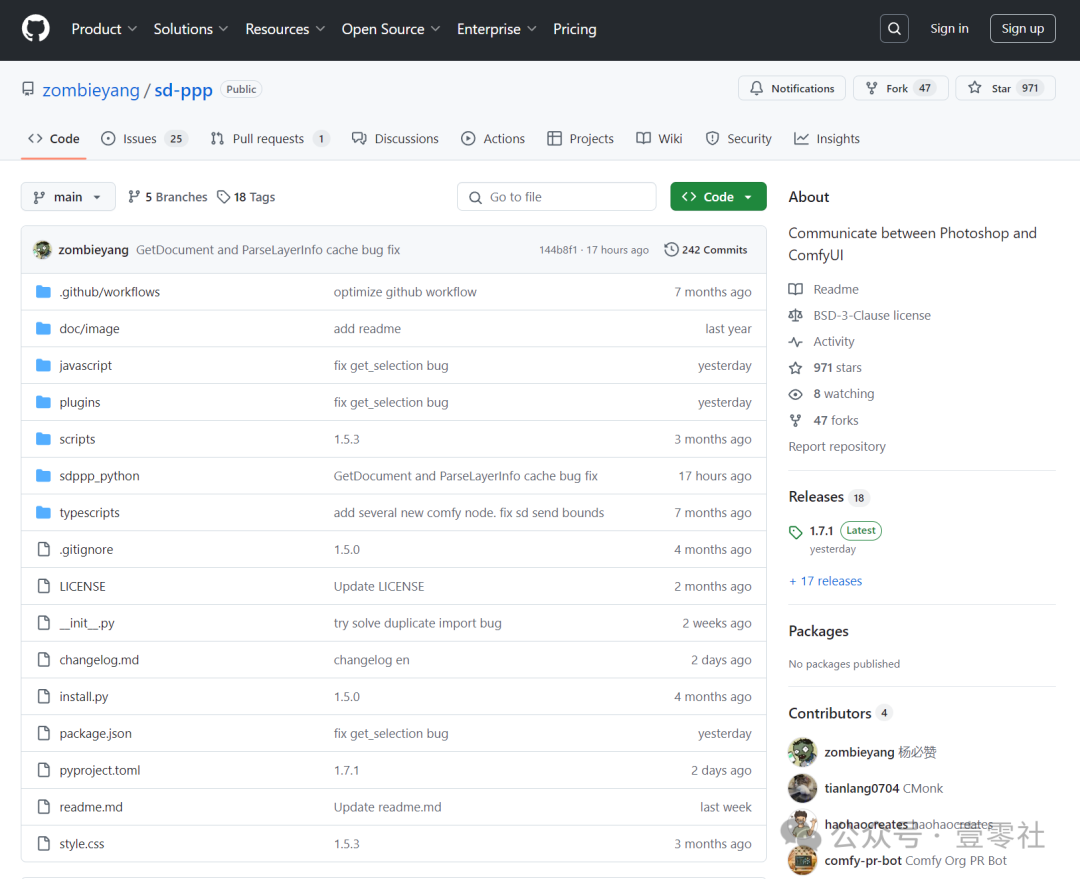View the 18 Tags link

(x=246, y=197)
